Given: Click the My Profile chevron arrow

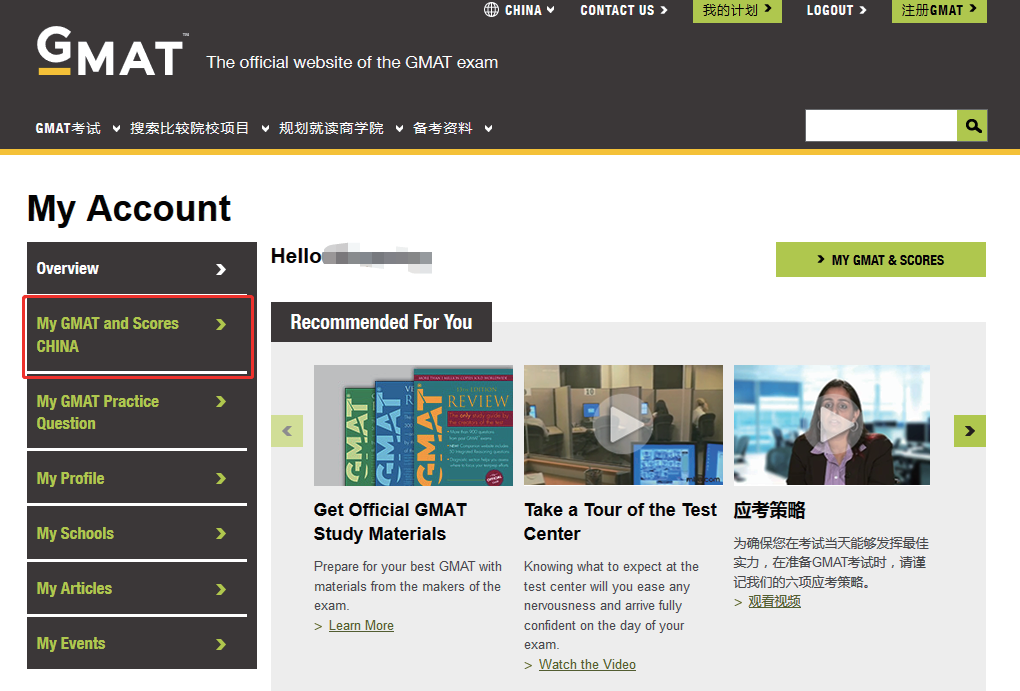Looking at the screenshot, I should (221, 479).
